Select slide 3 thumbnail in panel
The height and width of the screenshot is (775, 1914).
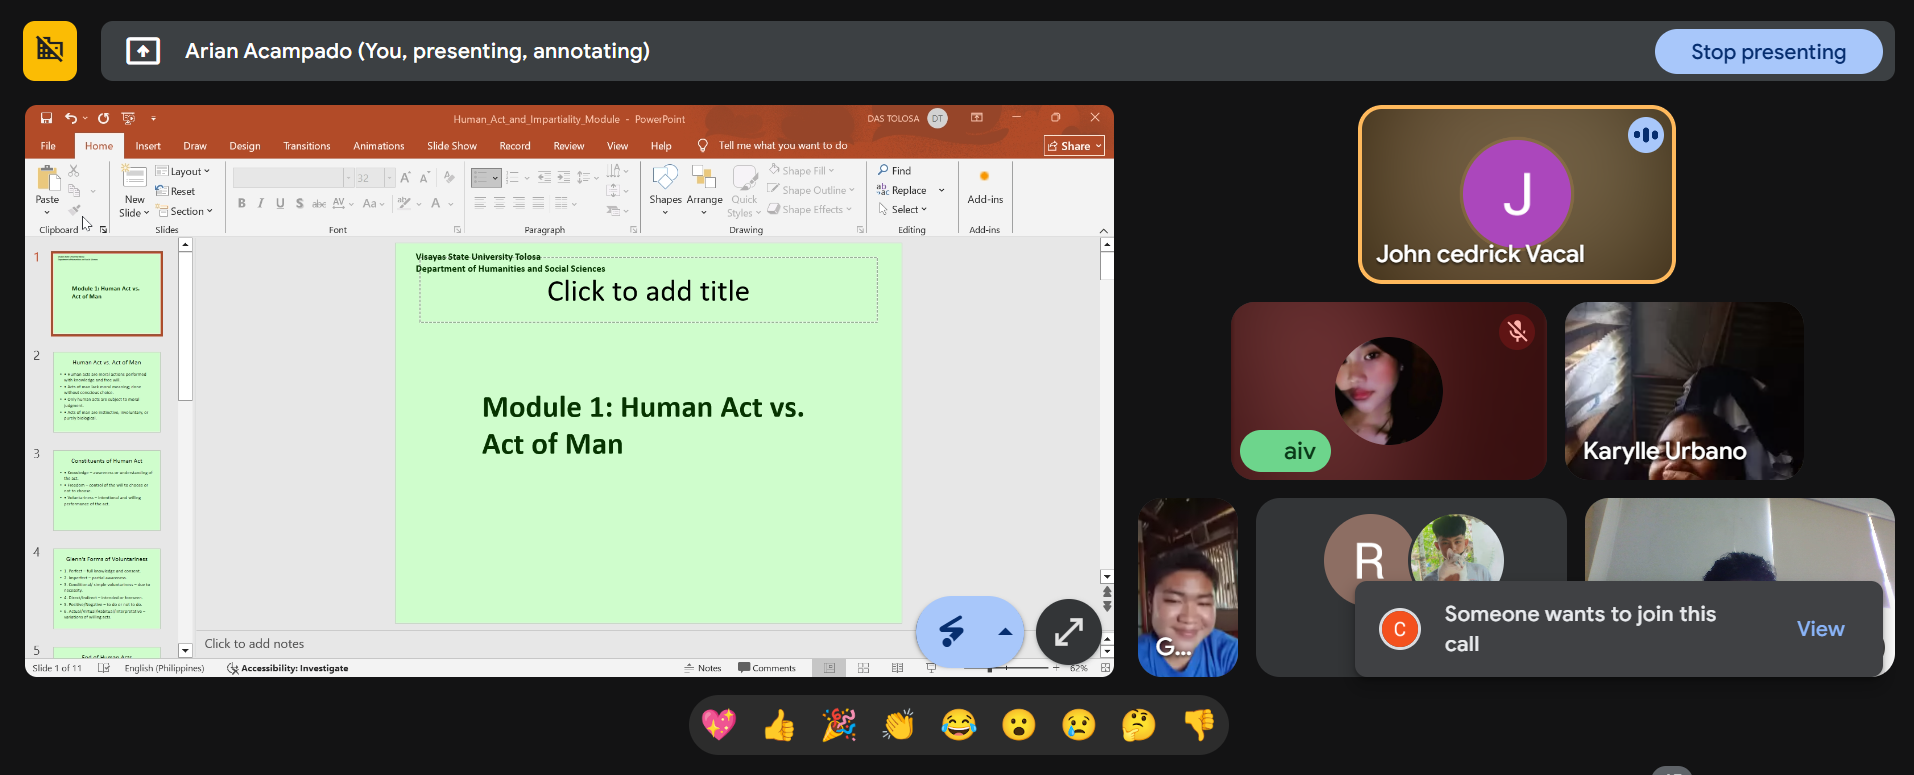tap(107, 489)
